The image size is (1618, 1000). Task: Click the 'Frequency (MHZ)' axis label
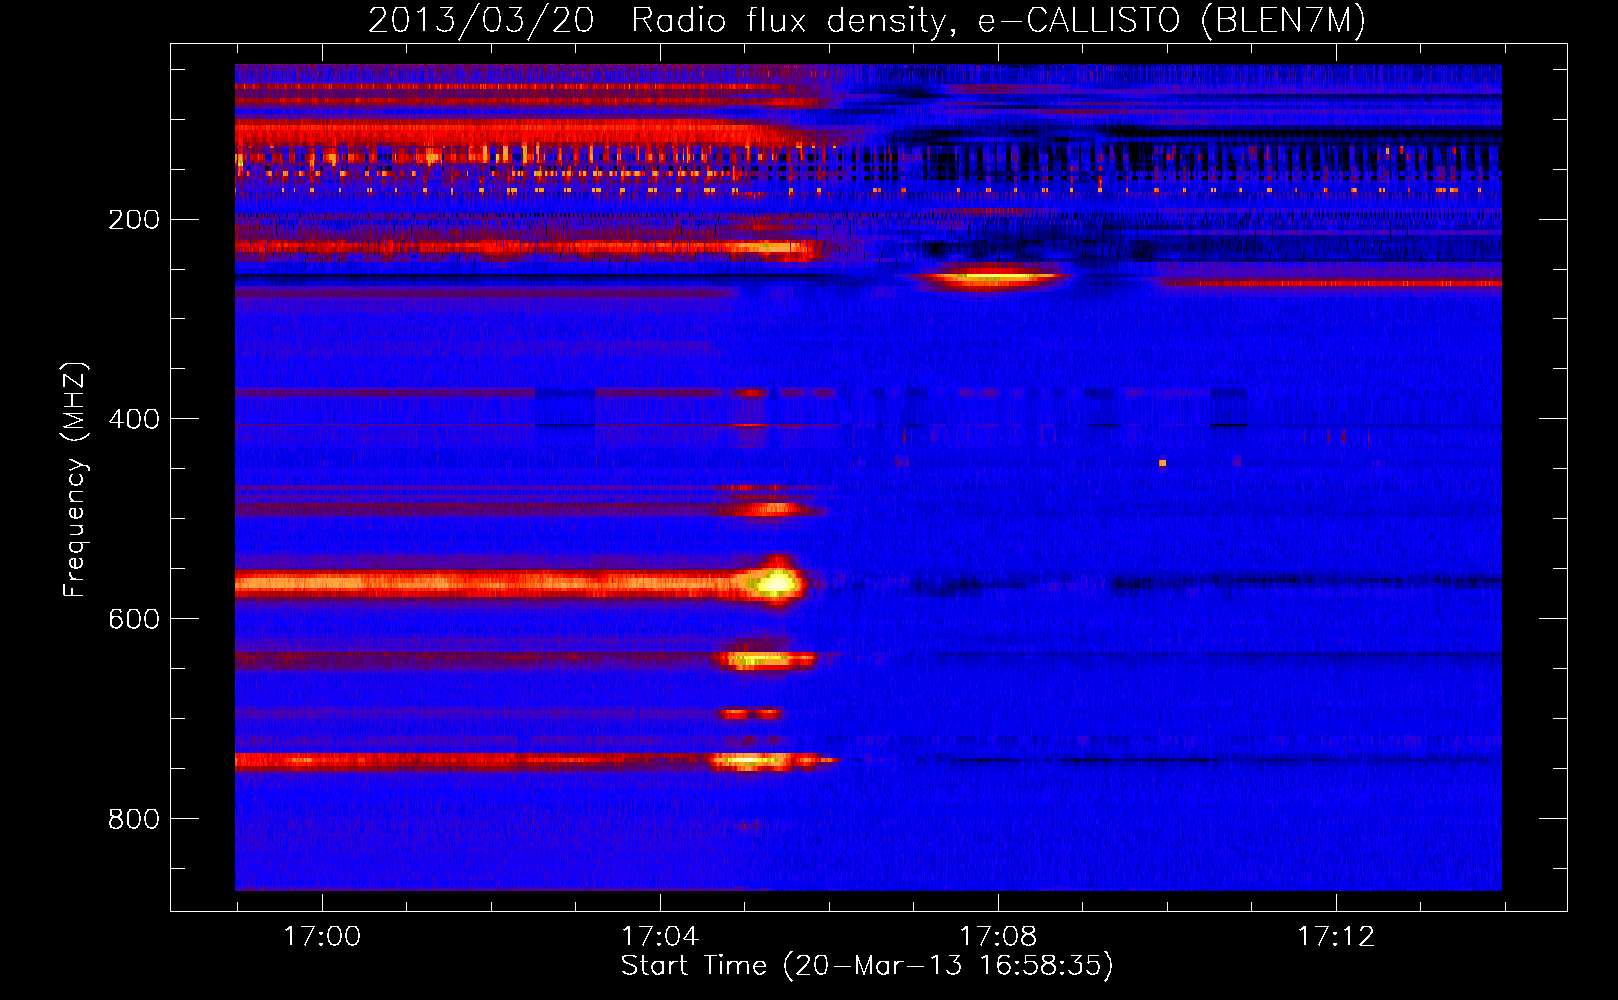coord(75,479)
